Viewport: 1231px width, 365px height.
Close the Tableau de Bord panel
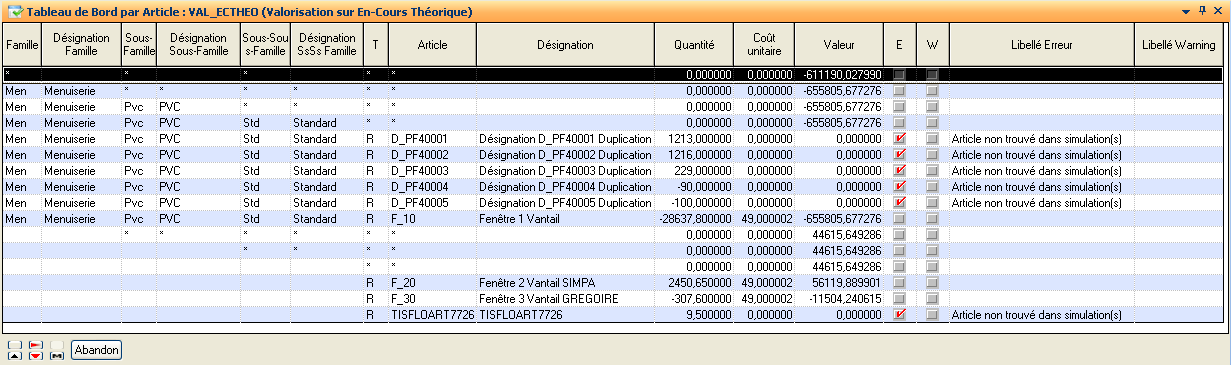pyautogui.click(x=1218, y=10)
